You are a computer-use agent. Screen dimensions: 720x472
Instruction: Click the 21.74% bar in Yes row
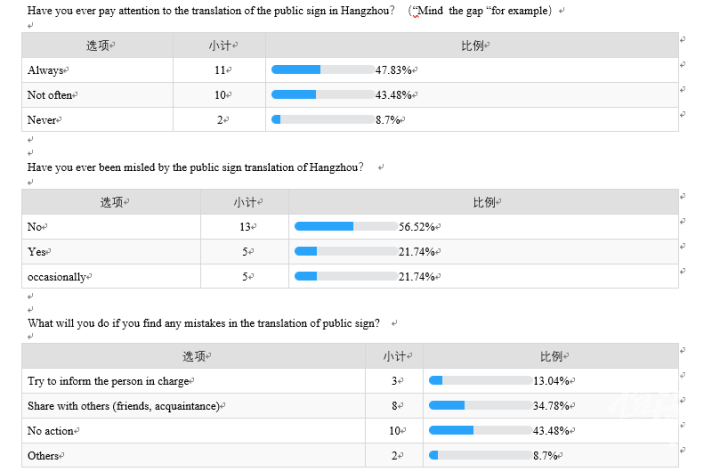pyautogui.click(x=346, y=251)
